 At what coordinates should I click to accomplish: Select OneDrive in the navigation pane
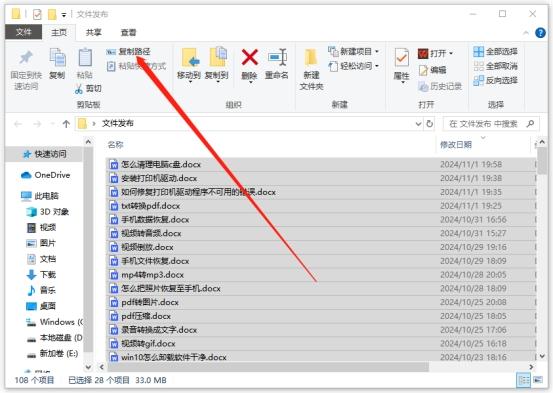pyautogui.click(x=45, y=175)
